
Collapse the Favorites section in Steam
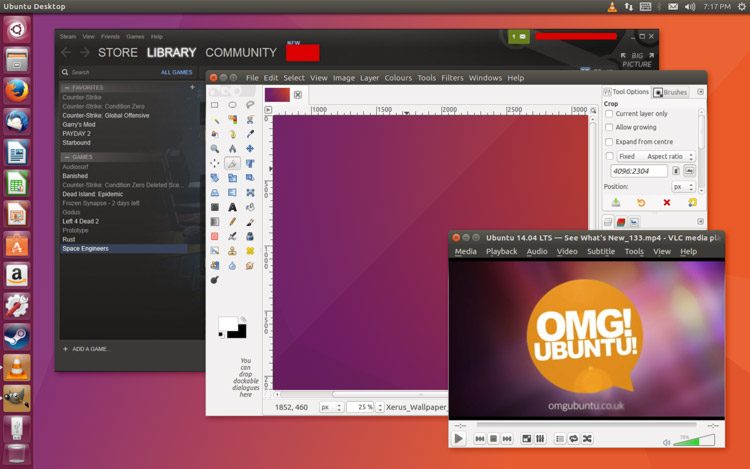point(65,87)
